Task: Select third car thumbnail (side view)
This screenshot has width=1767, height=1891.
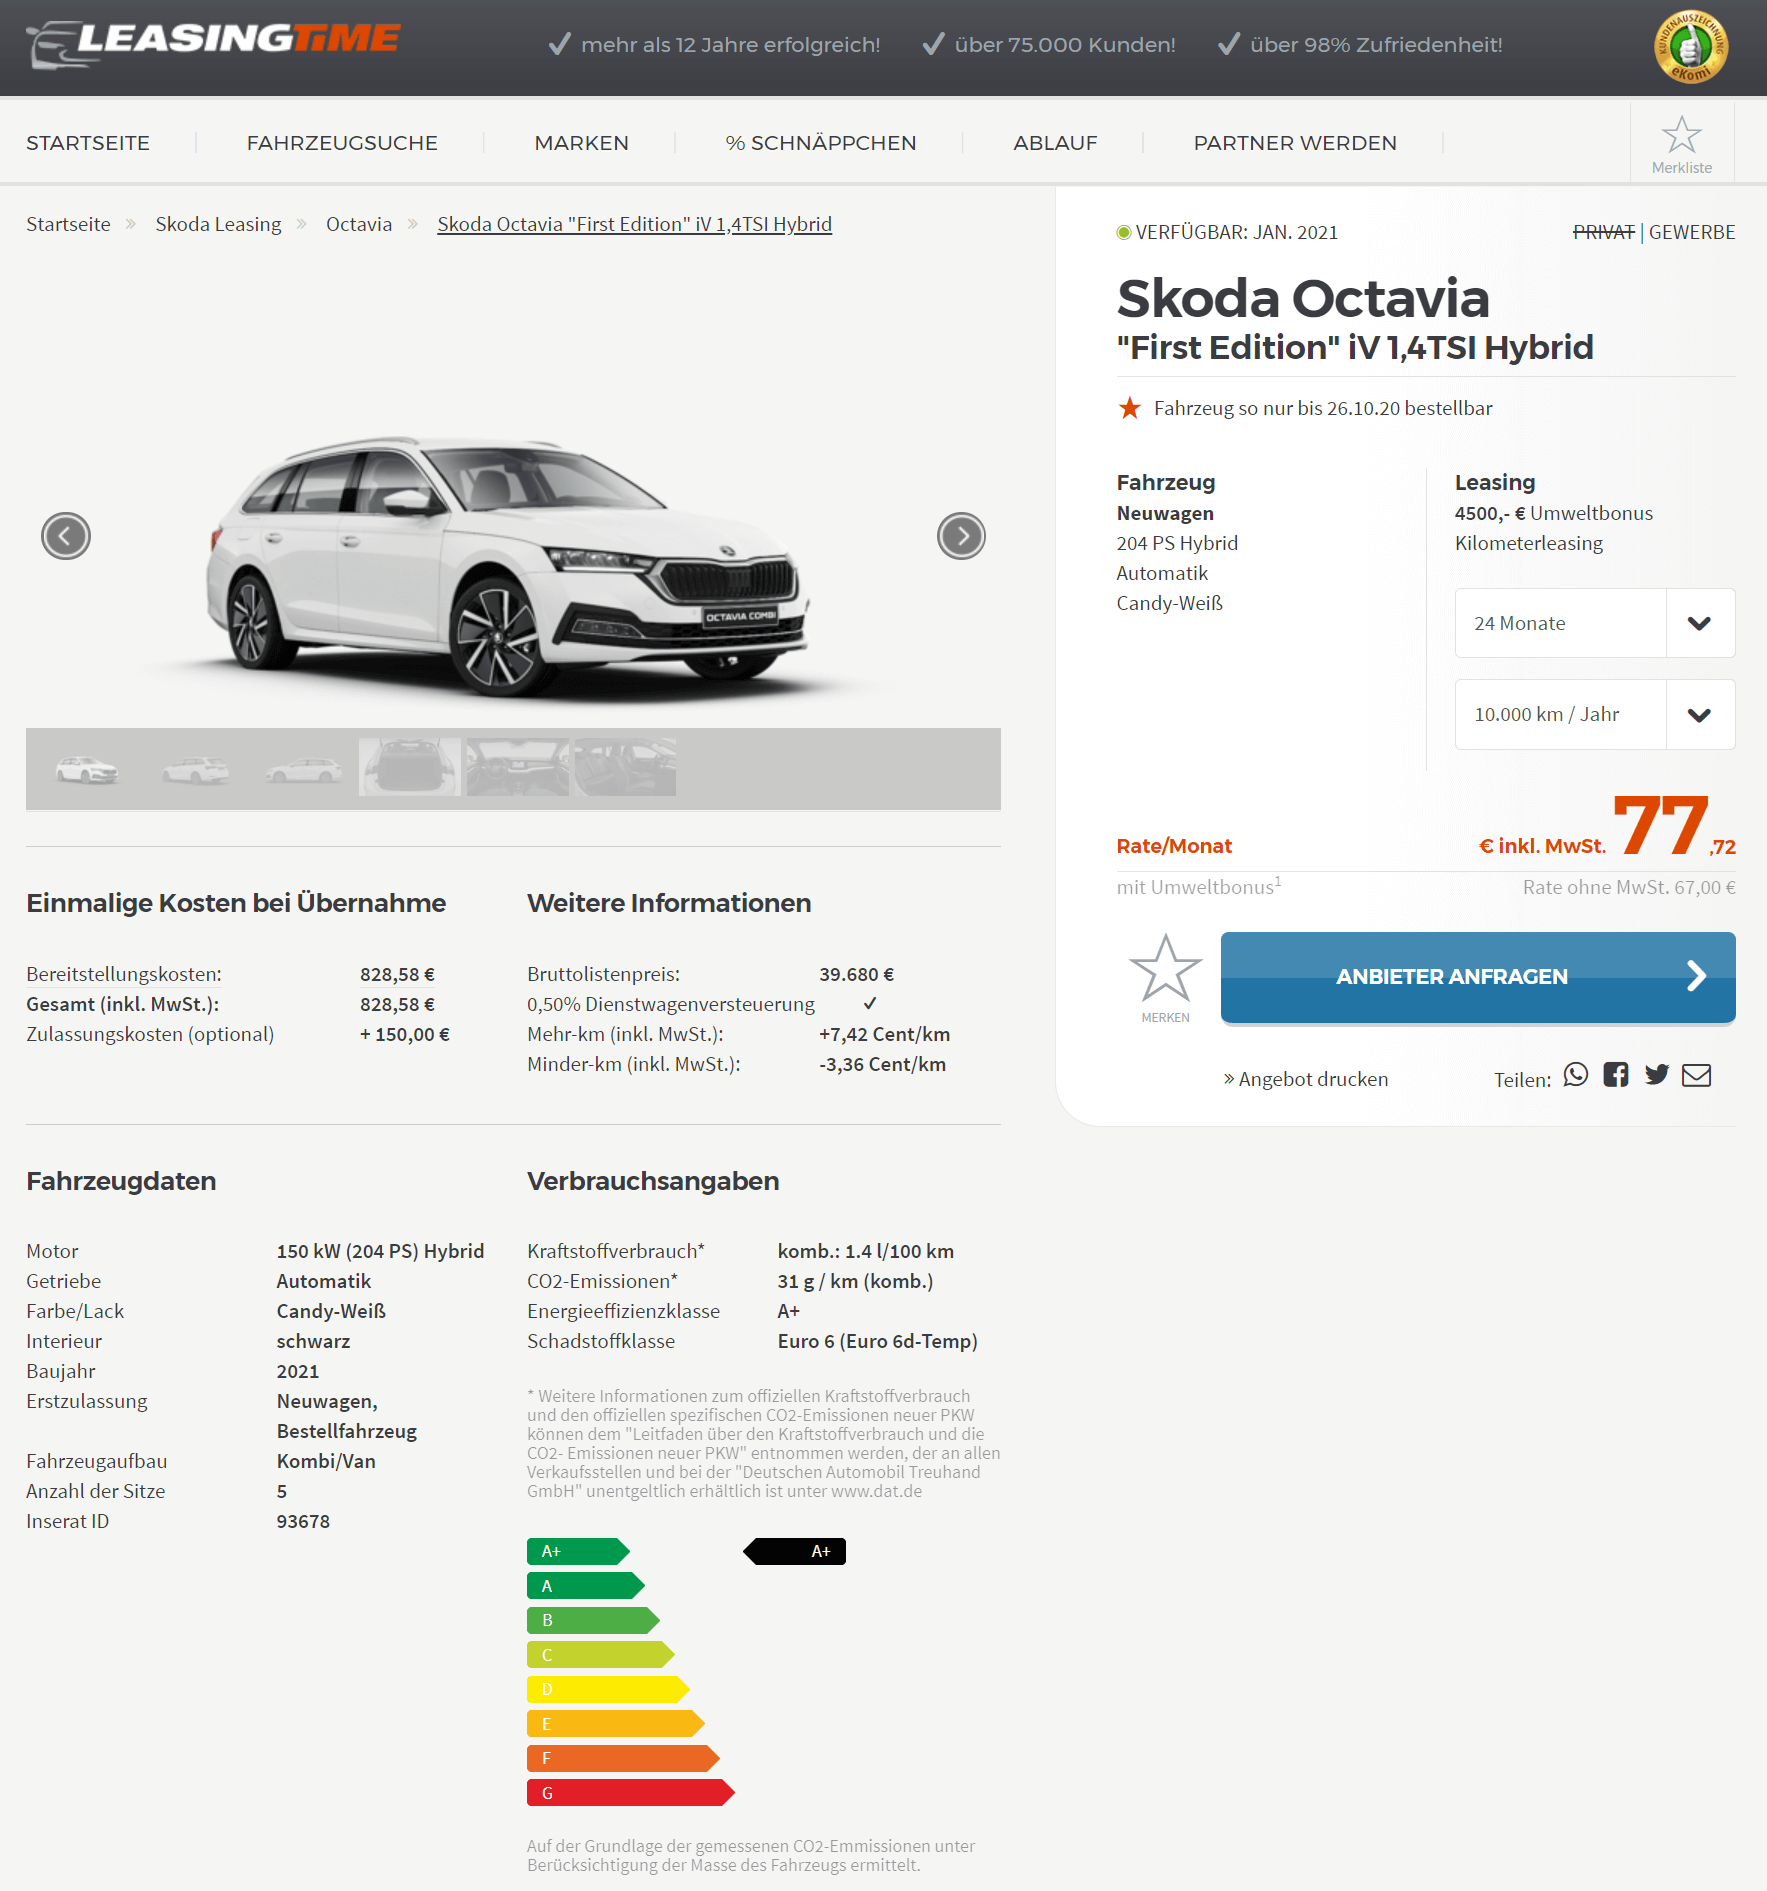Action: click(x=303, y=769)
